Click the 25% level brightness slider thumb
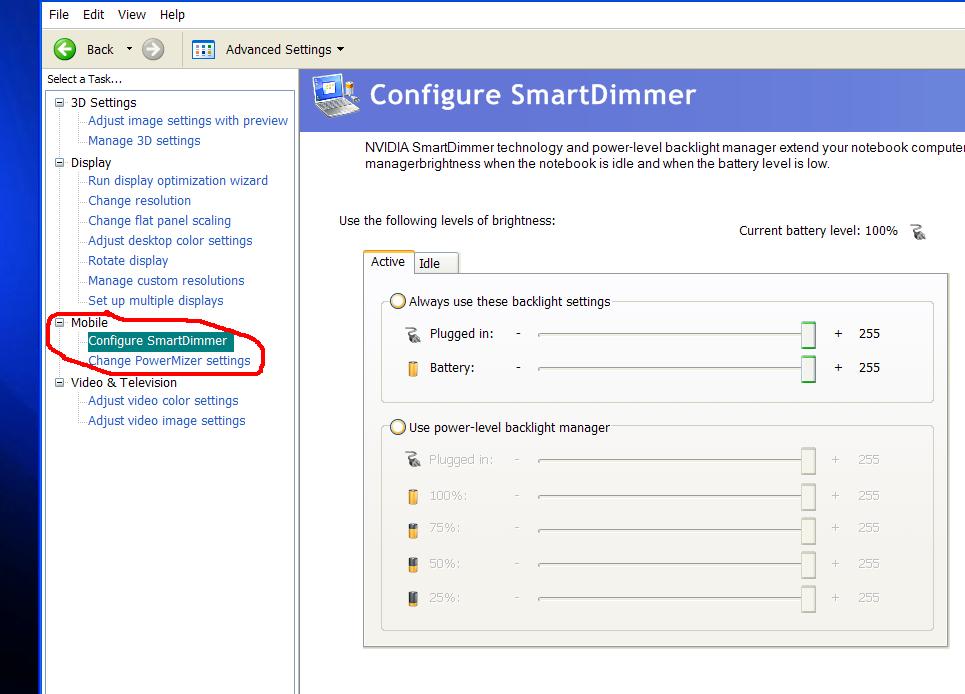Image resolution: width=965 pixels, height=694 pixels. pos(808,599)
